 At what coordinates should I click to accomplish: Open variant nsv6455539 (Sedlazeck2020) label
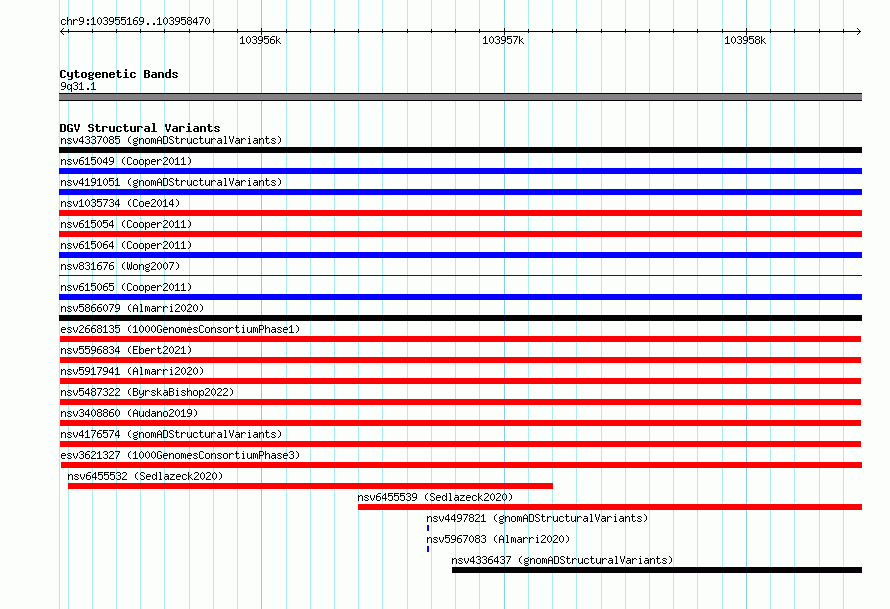[x=435, y=497]
